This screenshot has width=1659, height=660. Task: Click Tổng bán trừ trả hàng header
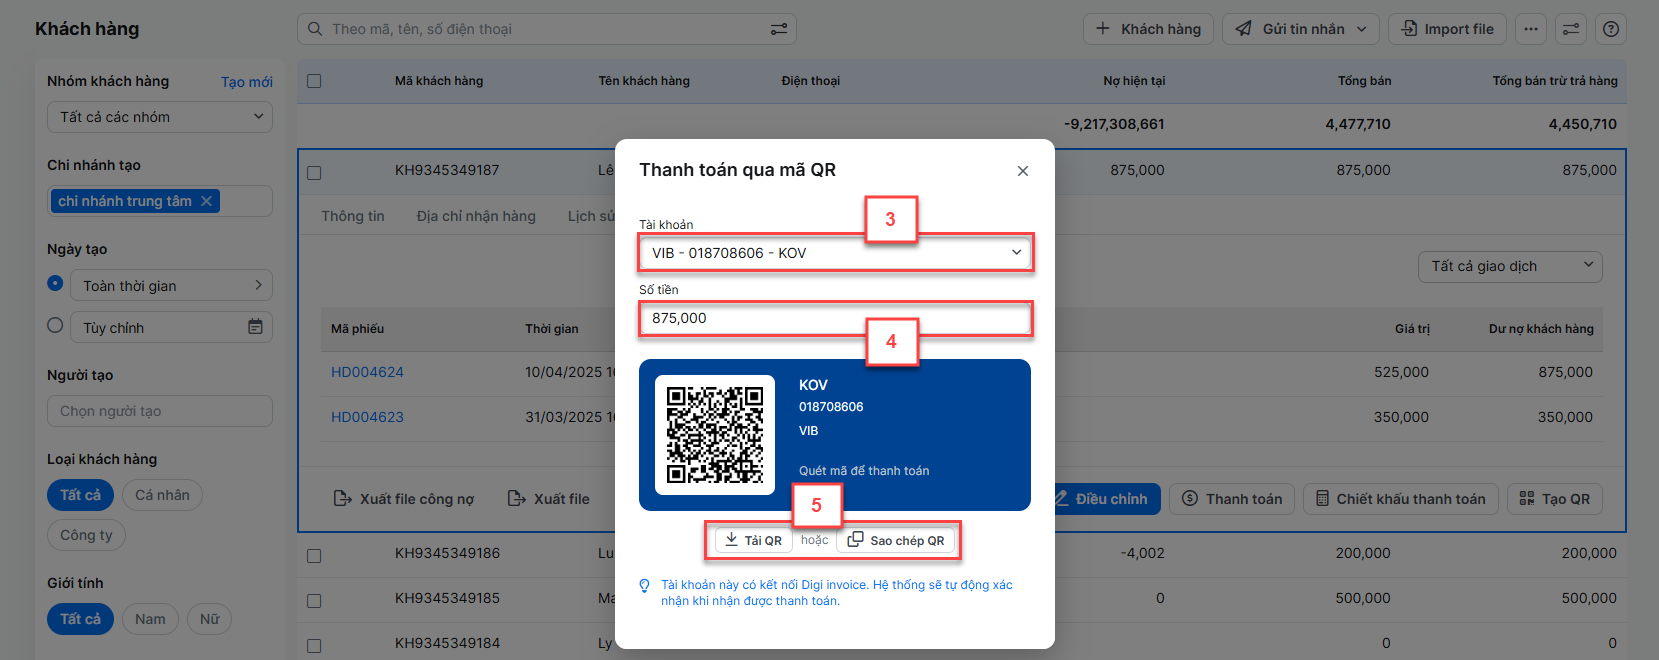coord(1555,81)
